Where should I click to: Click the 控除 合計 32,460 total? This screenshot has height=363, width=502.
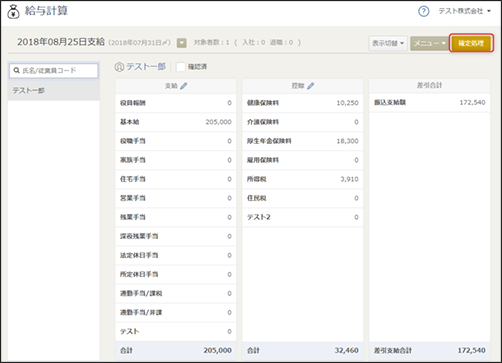pos(346,350)
